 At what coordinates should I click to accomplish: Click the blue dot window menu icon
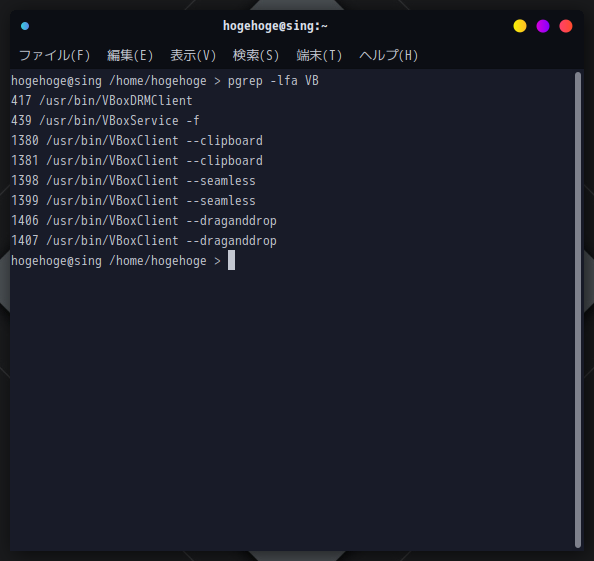(x=25, y=26)
